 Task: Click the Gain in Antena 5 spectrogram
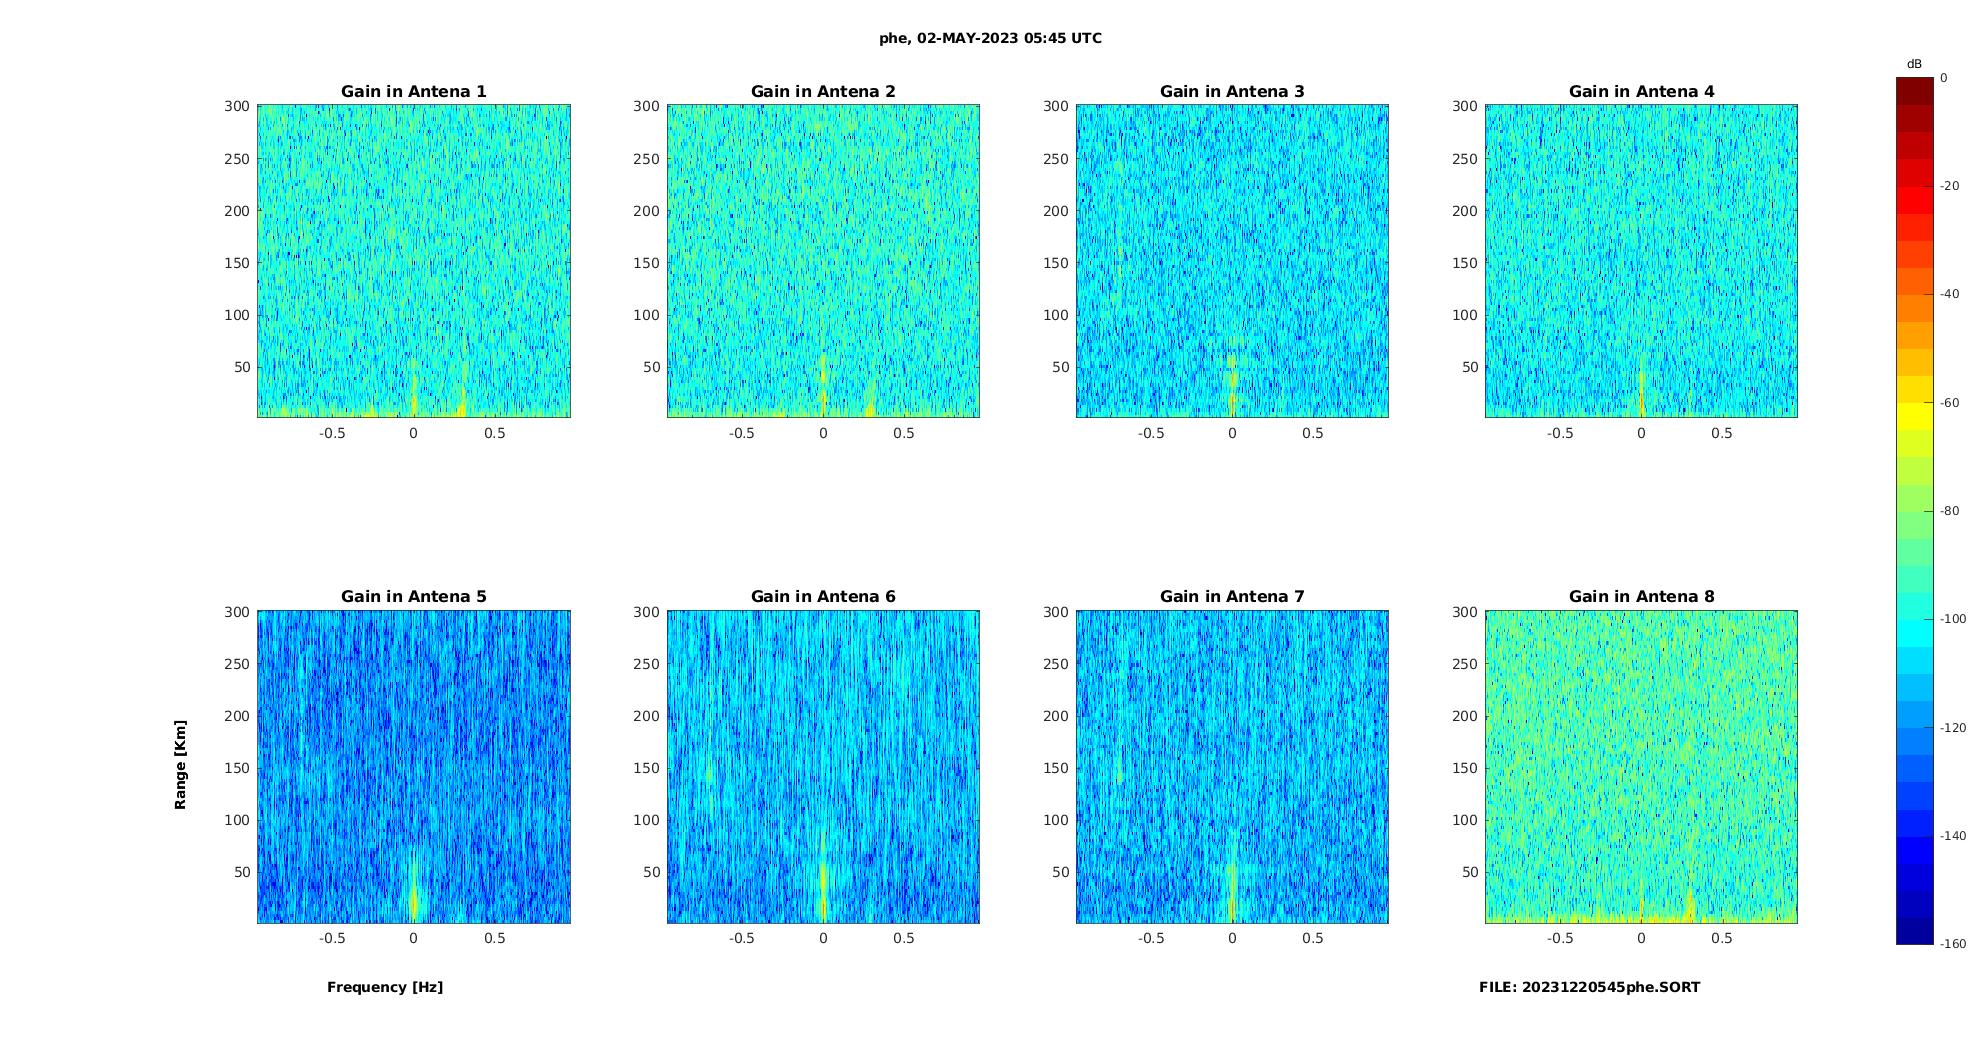tap(414, 767)
